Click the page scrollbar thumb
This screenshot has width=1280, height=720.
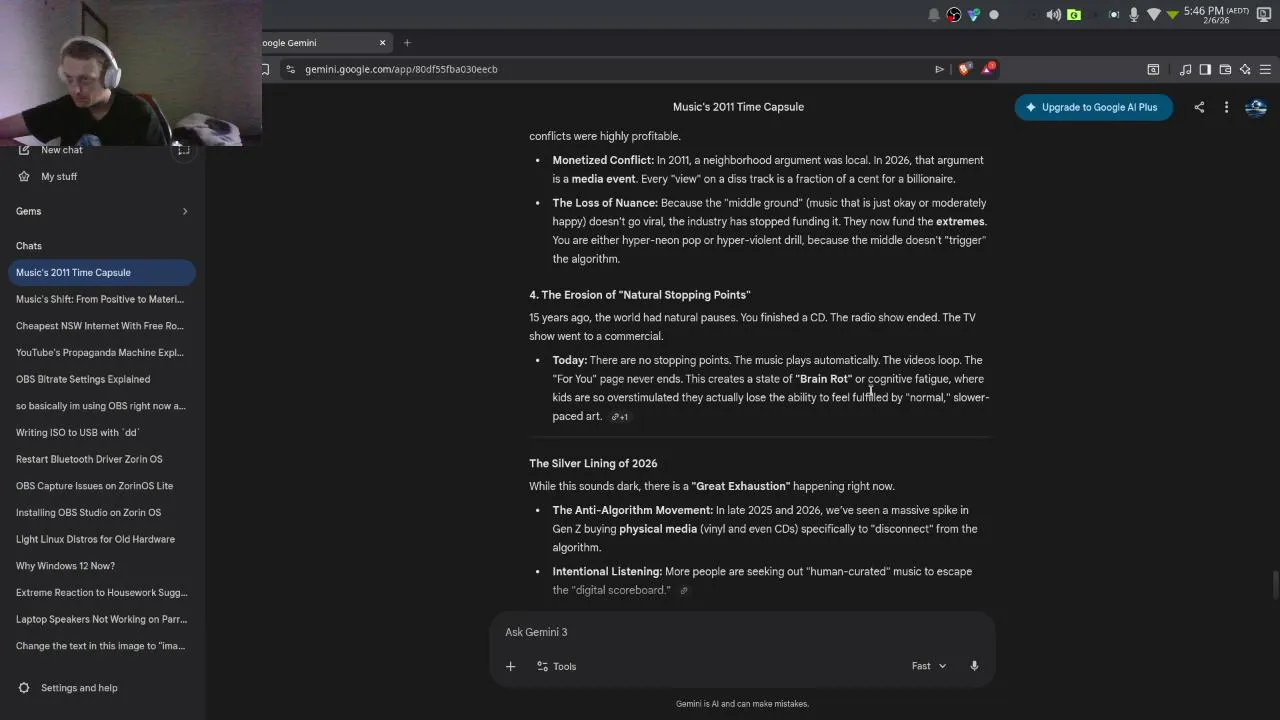(x=1275, y=583)
